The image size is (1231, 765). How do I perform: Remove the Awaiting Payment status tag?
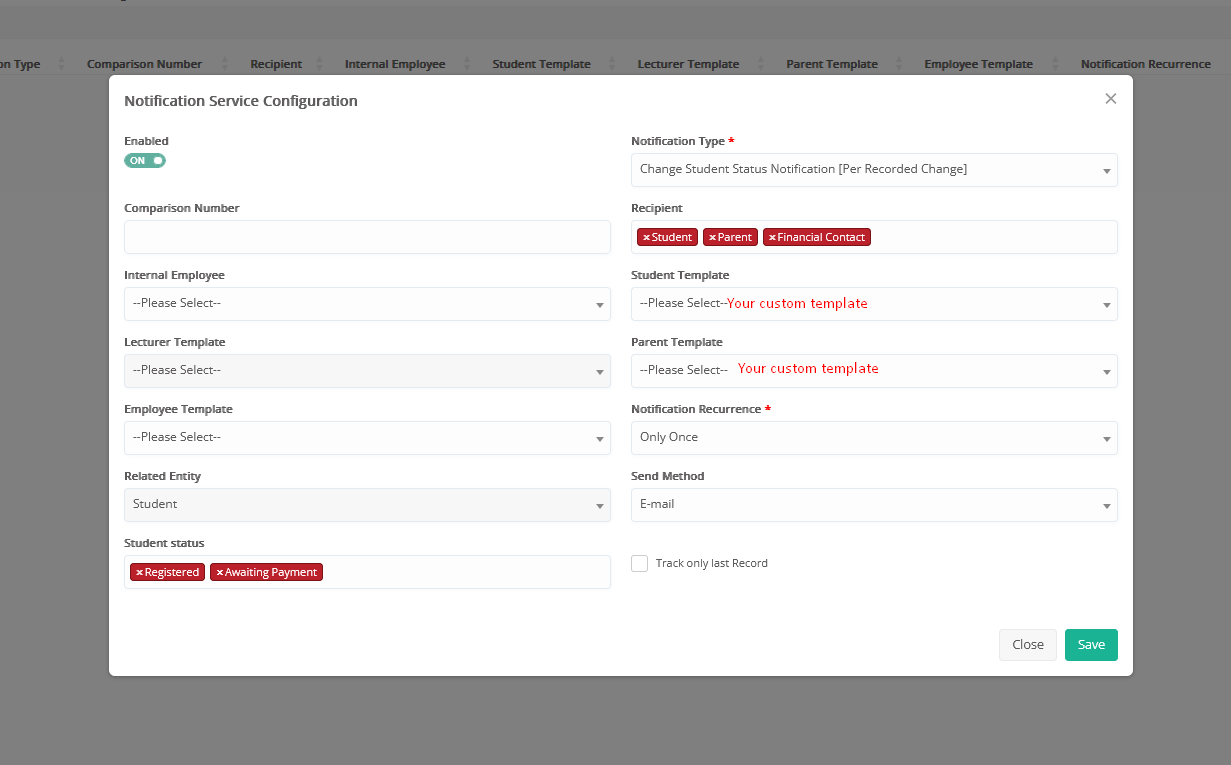pos(219,573)
